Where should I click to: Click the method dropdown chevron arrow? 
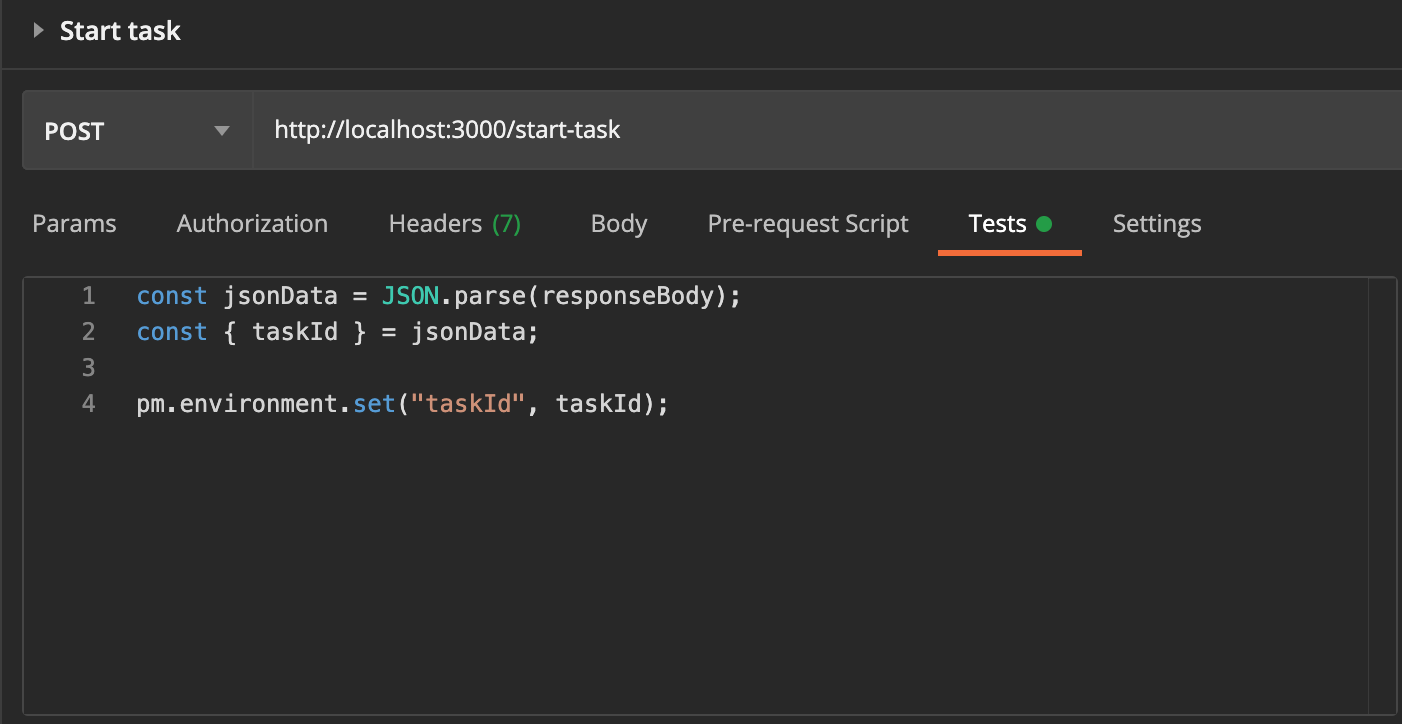click(x=222, y=130)
